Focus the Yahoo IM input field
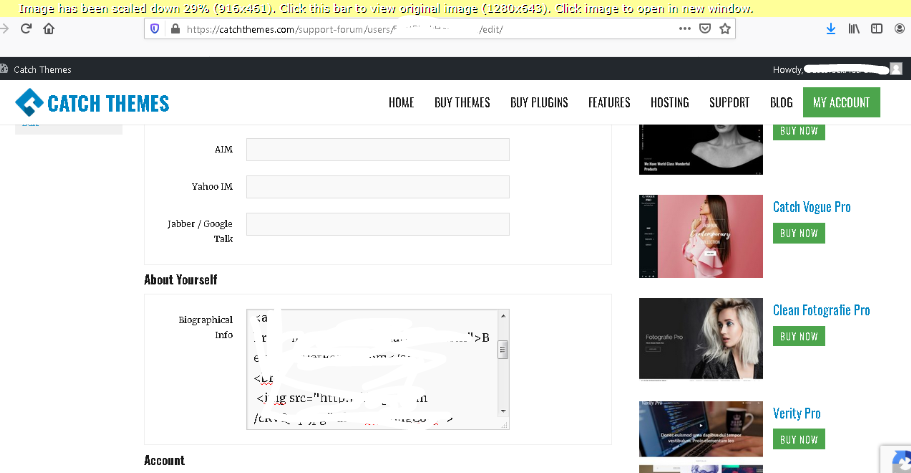Screen dimensions: 911x473 [x=378, y=187]
